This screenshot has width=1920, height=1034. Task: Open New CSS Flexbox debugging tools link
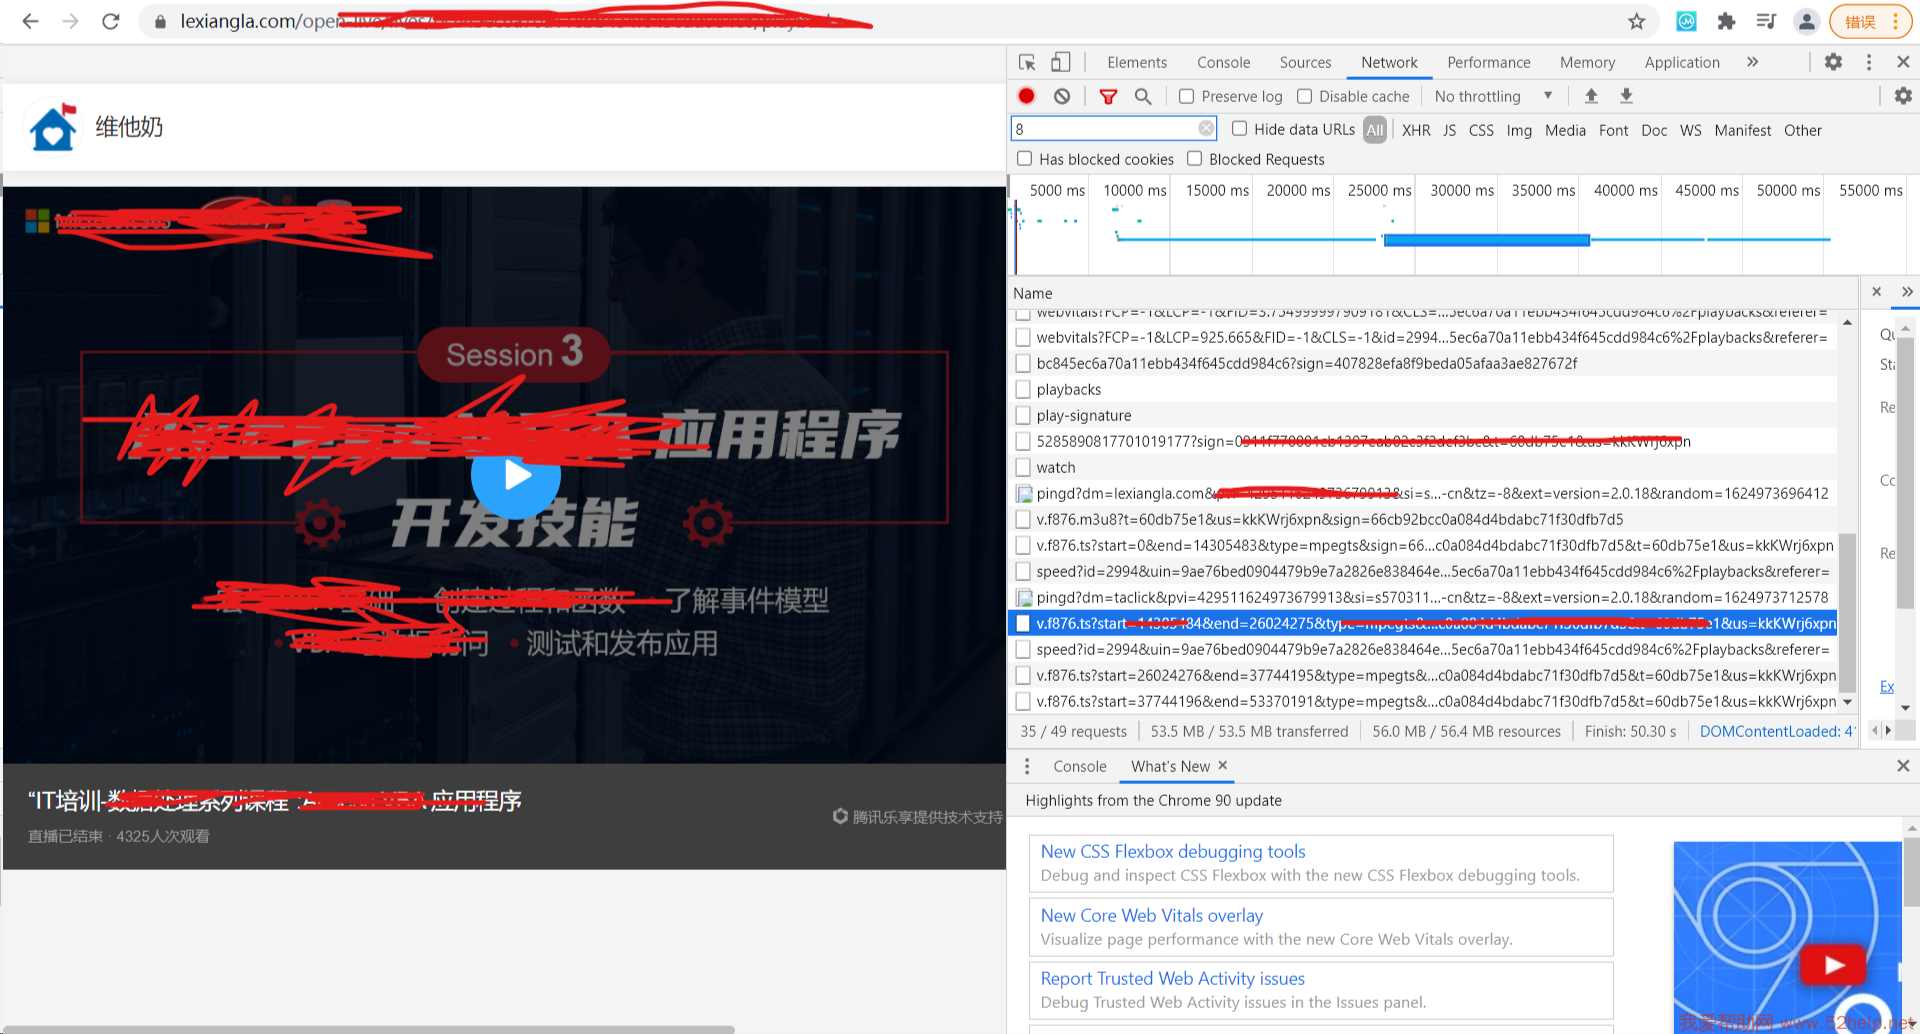1172,851
